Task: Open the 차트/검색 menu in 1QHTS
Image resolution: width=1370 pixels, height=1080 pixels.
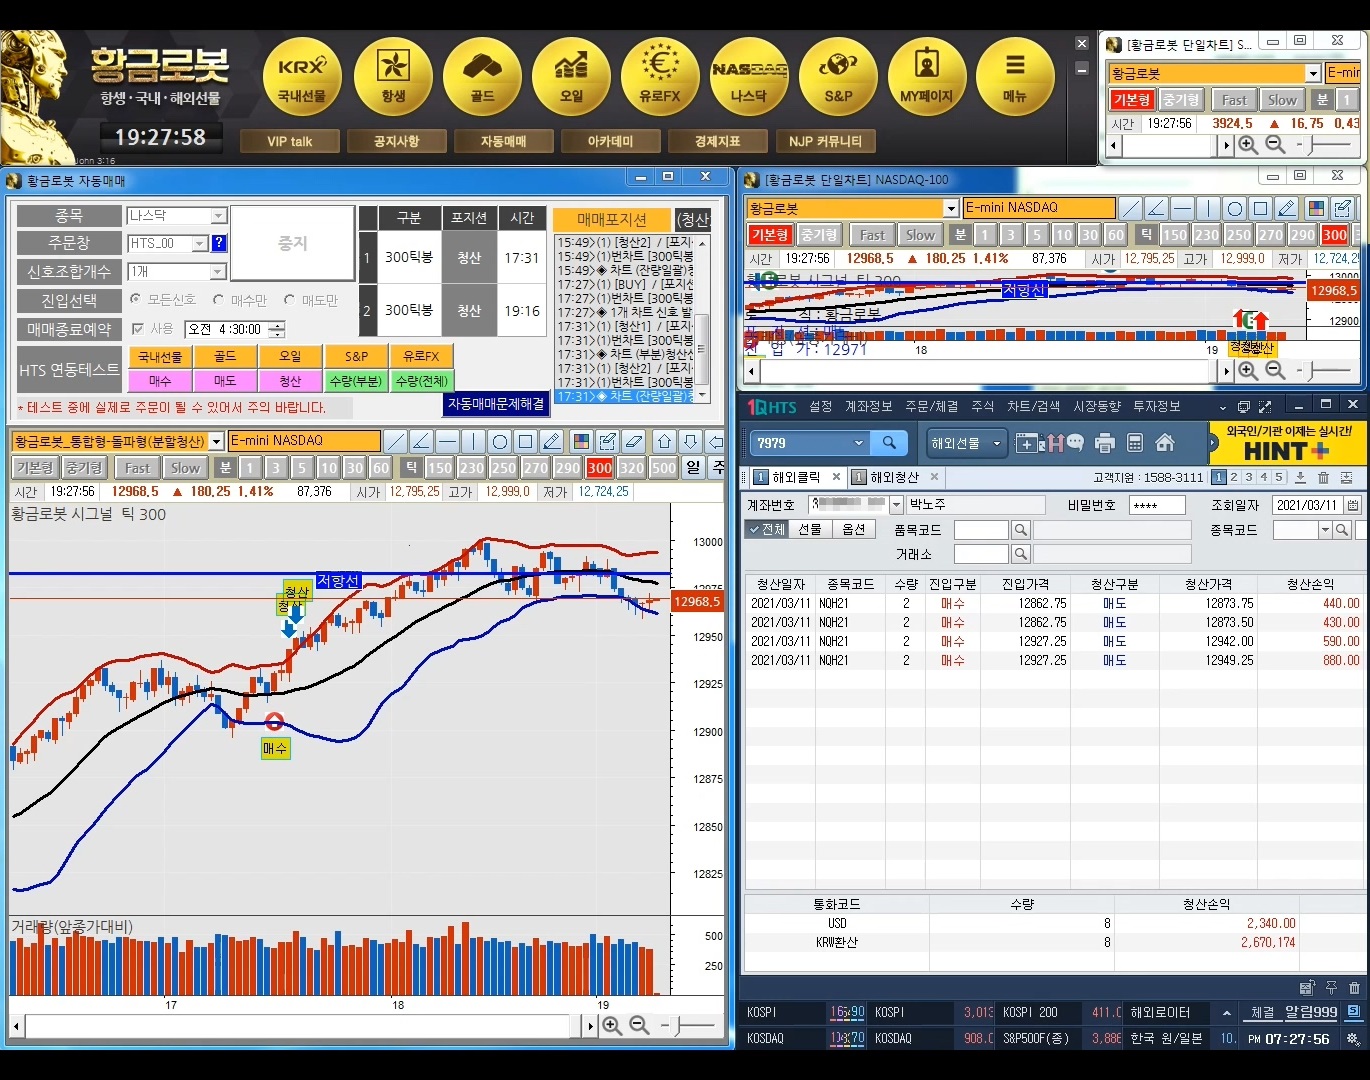Action: pos(1034,406)
